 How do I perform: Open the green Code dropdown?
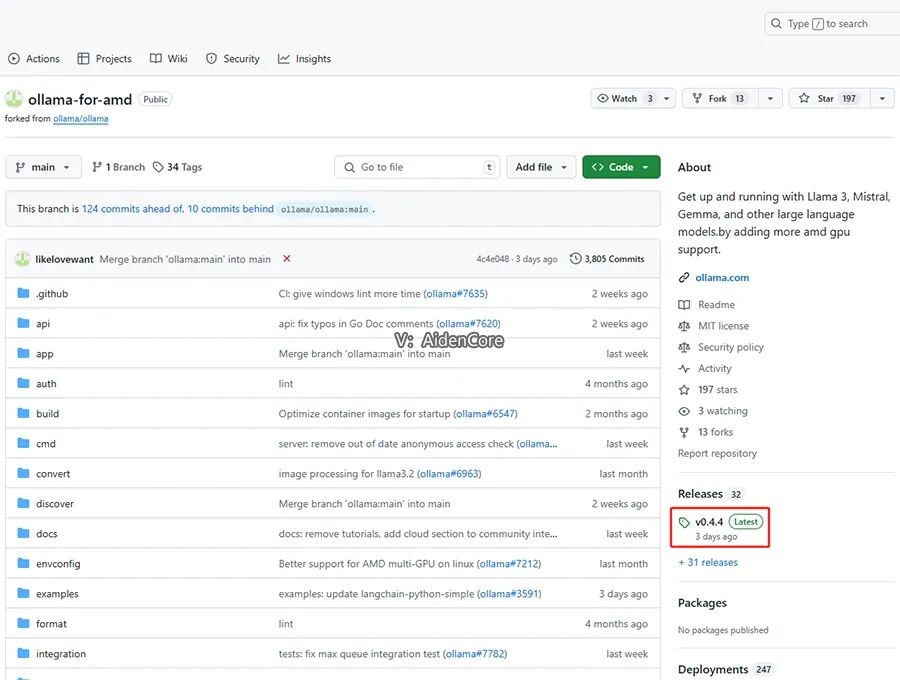tap(621, 167)
